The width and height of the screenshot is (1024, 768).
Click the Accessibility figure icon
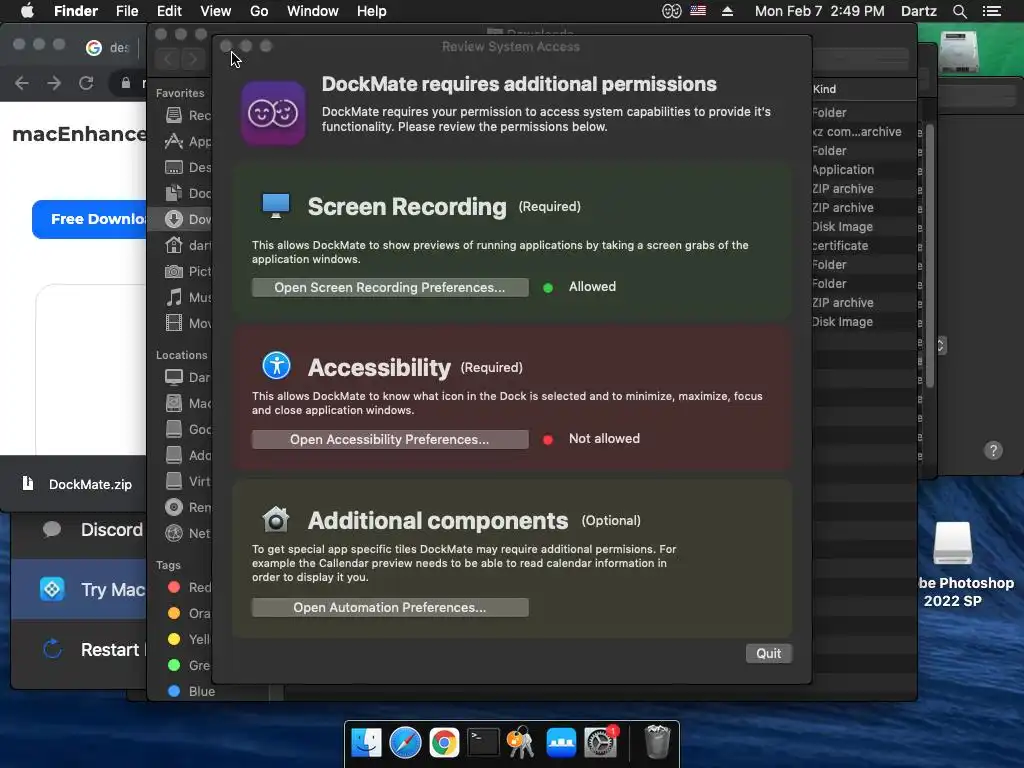[x=276, y=366]
